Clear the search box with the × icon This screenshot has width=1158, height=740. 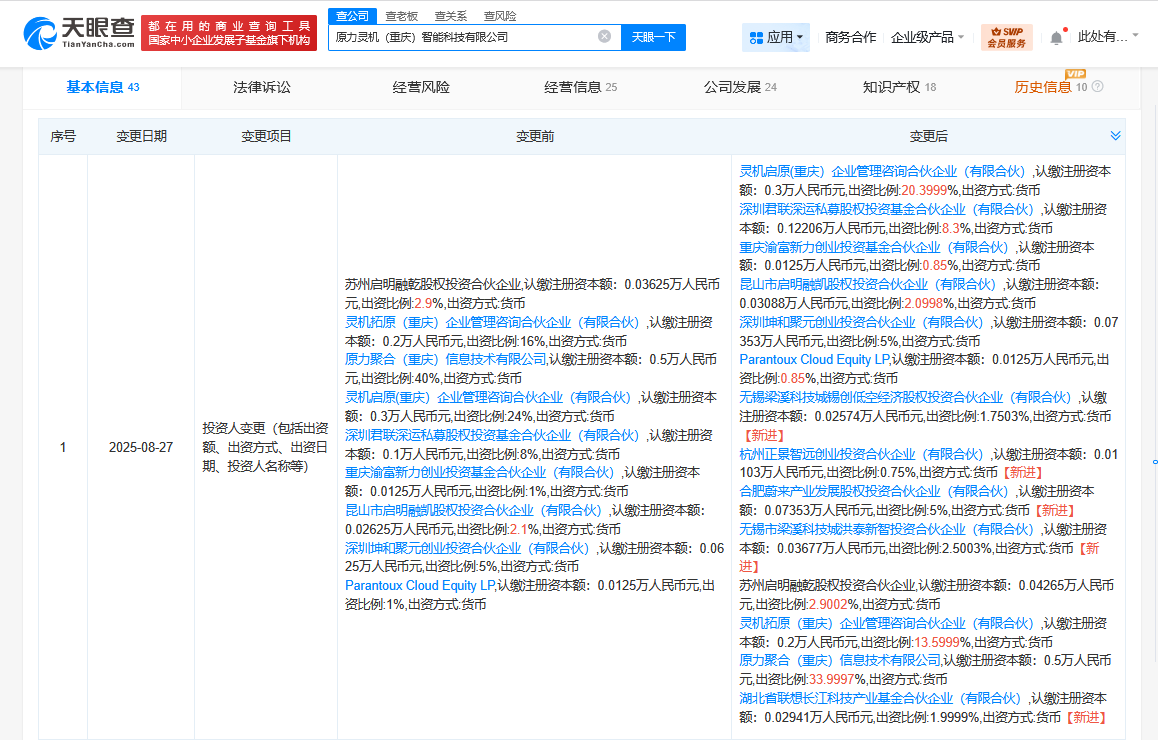coord(604,36)
